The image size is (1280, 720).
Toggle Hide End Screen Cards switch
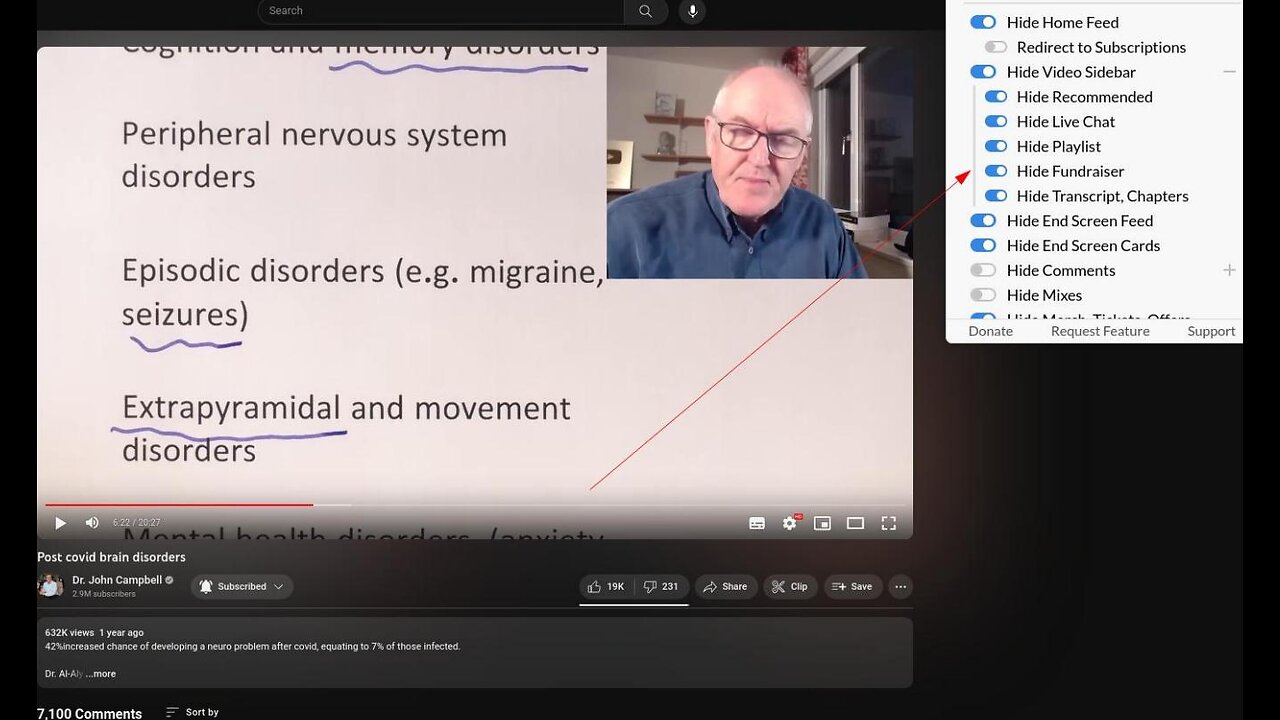(983, 246)
